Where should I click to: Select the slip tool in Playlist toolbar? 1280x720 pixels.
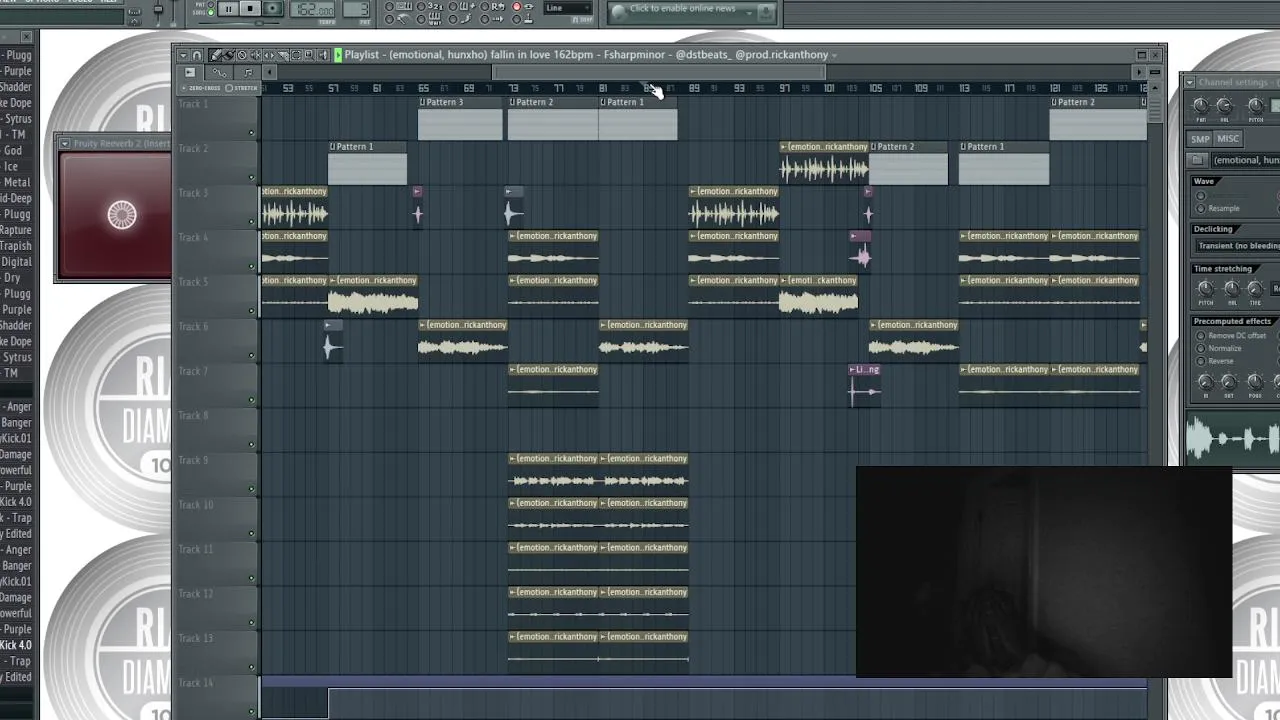point(269,55)
